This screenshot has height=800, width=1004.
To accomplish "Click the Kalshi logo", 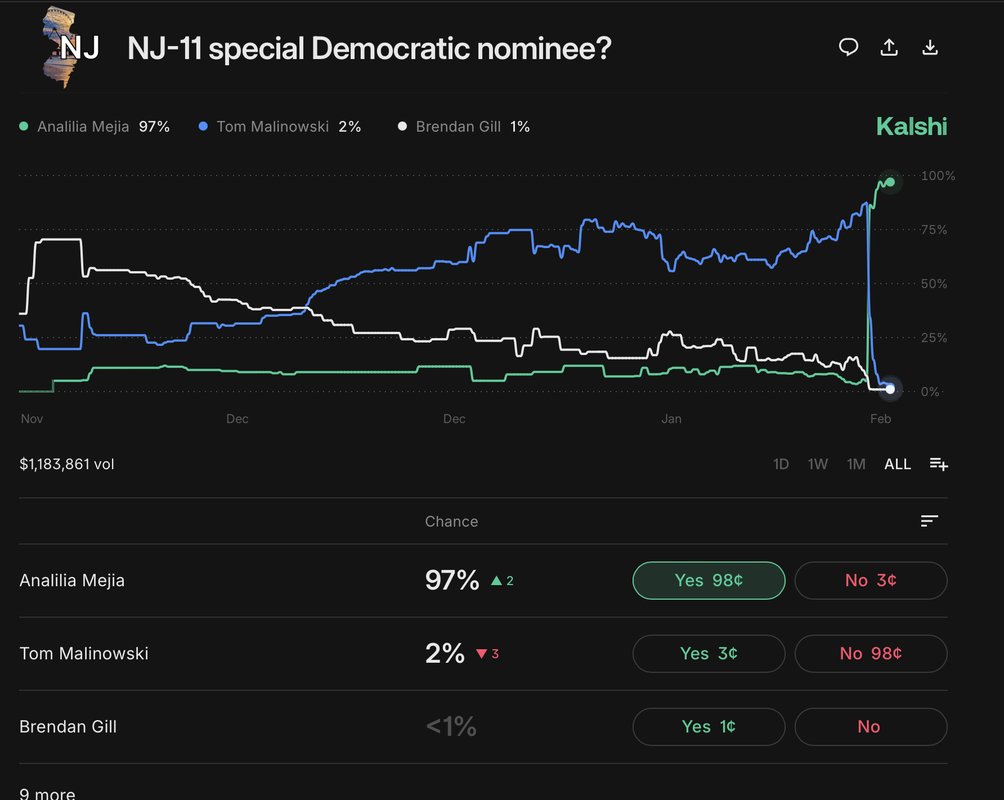I will (911, 126).
